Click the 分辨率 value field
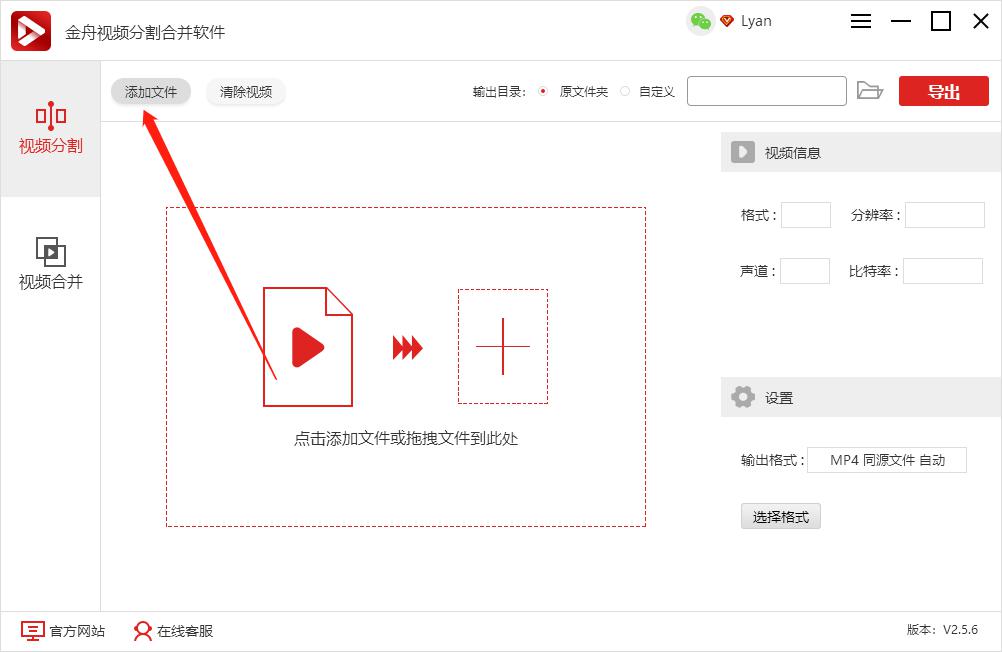1002x652 pixels. point(944,215)
